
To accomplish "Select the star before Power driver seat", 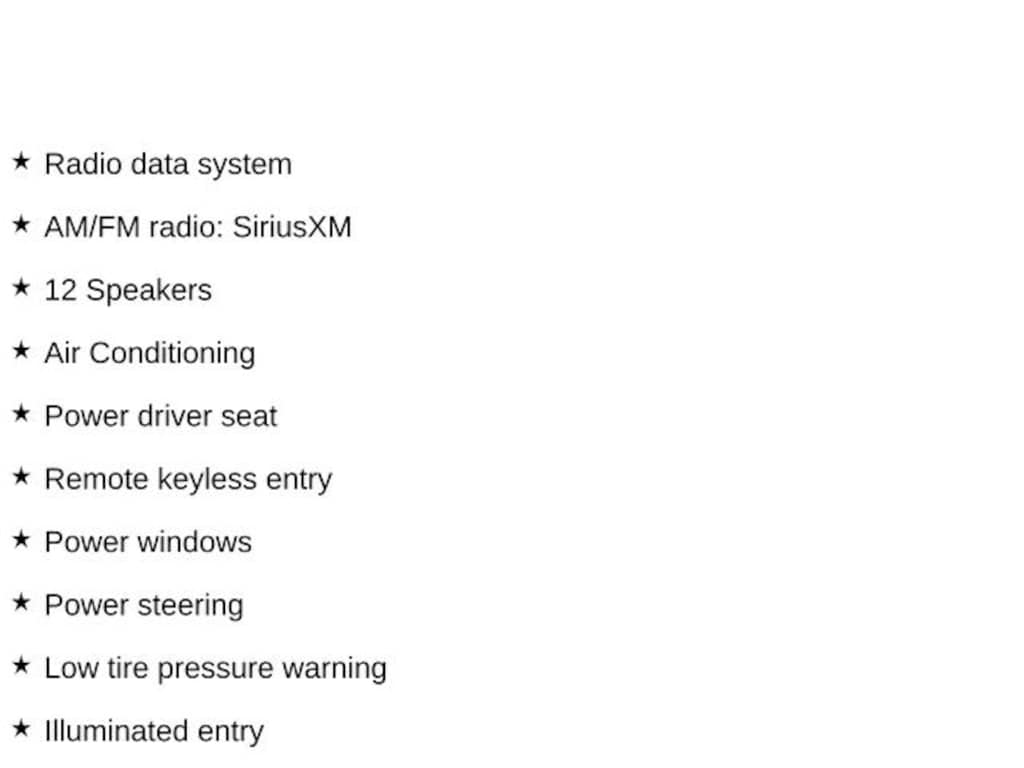I will (21, 413).
